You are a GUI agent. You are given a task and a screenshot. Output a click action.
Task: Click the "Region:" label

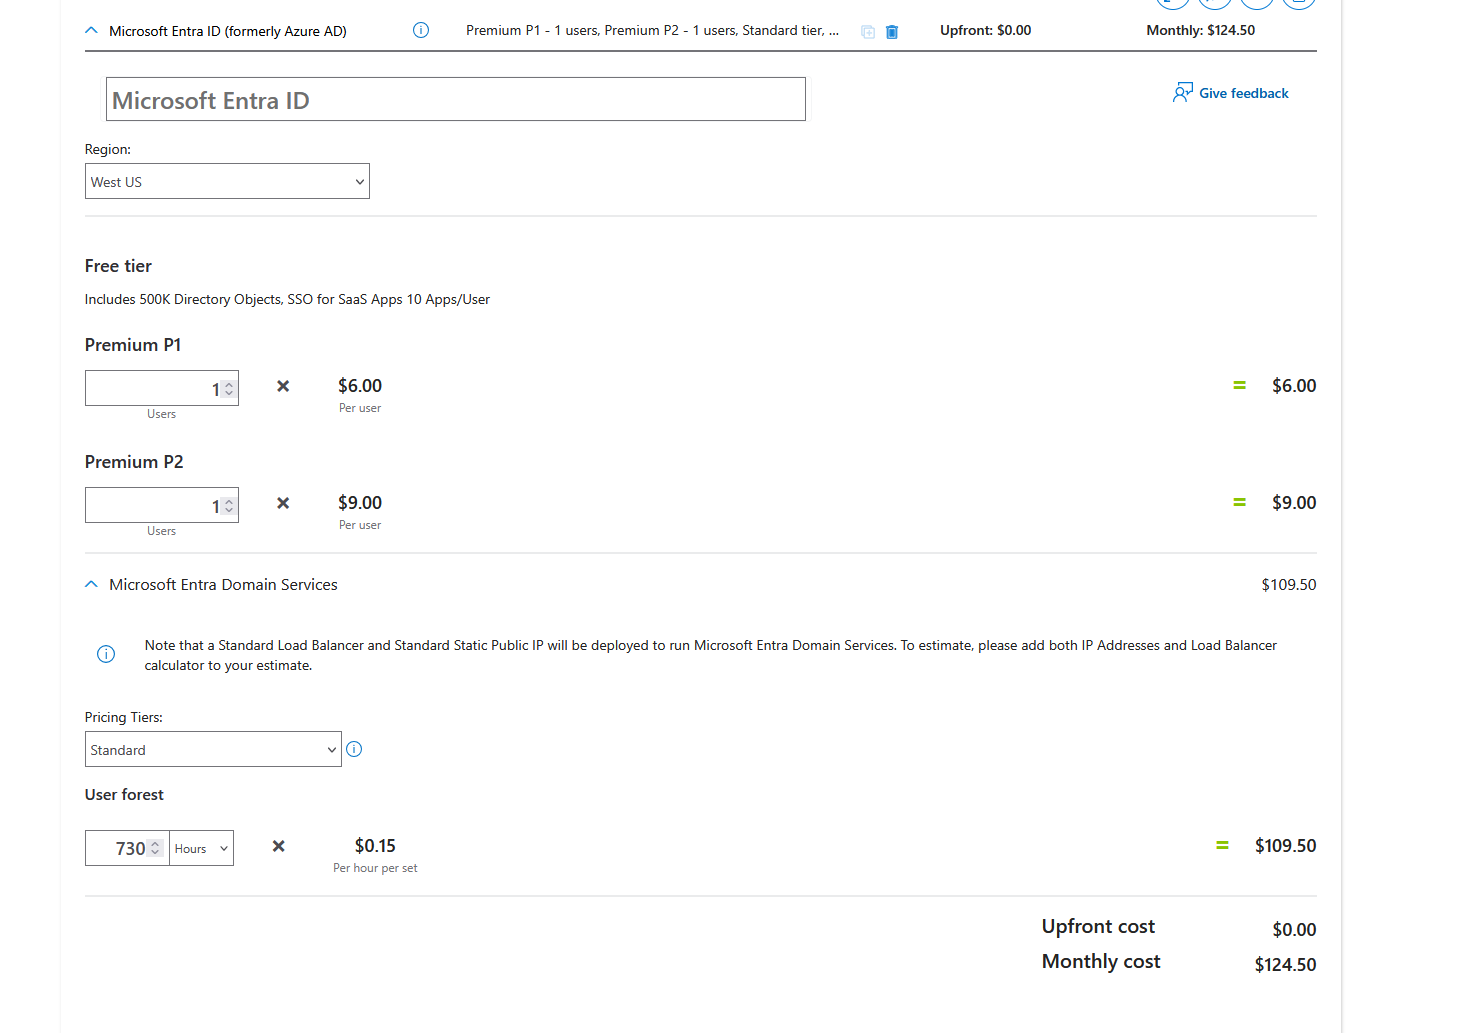point(108,149)
